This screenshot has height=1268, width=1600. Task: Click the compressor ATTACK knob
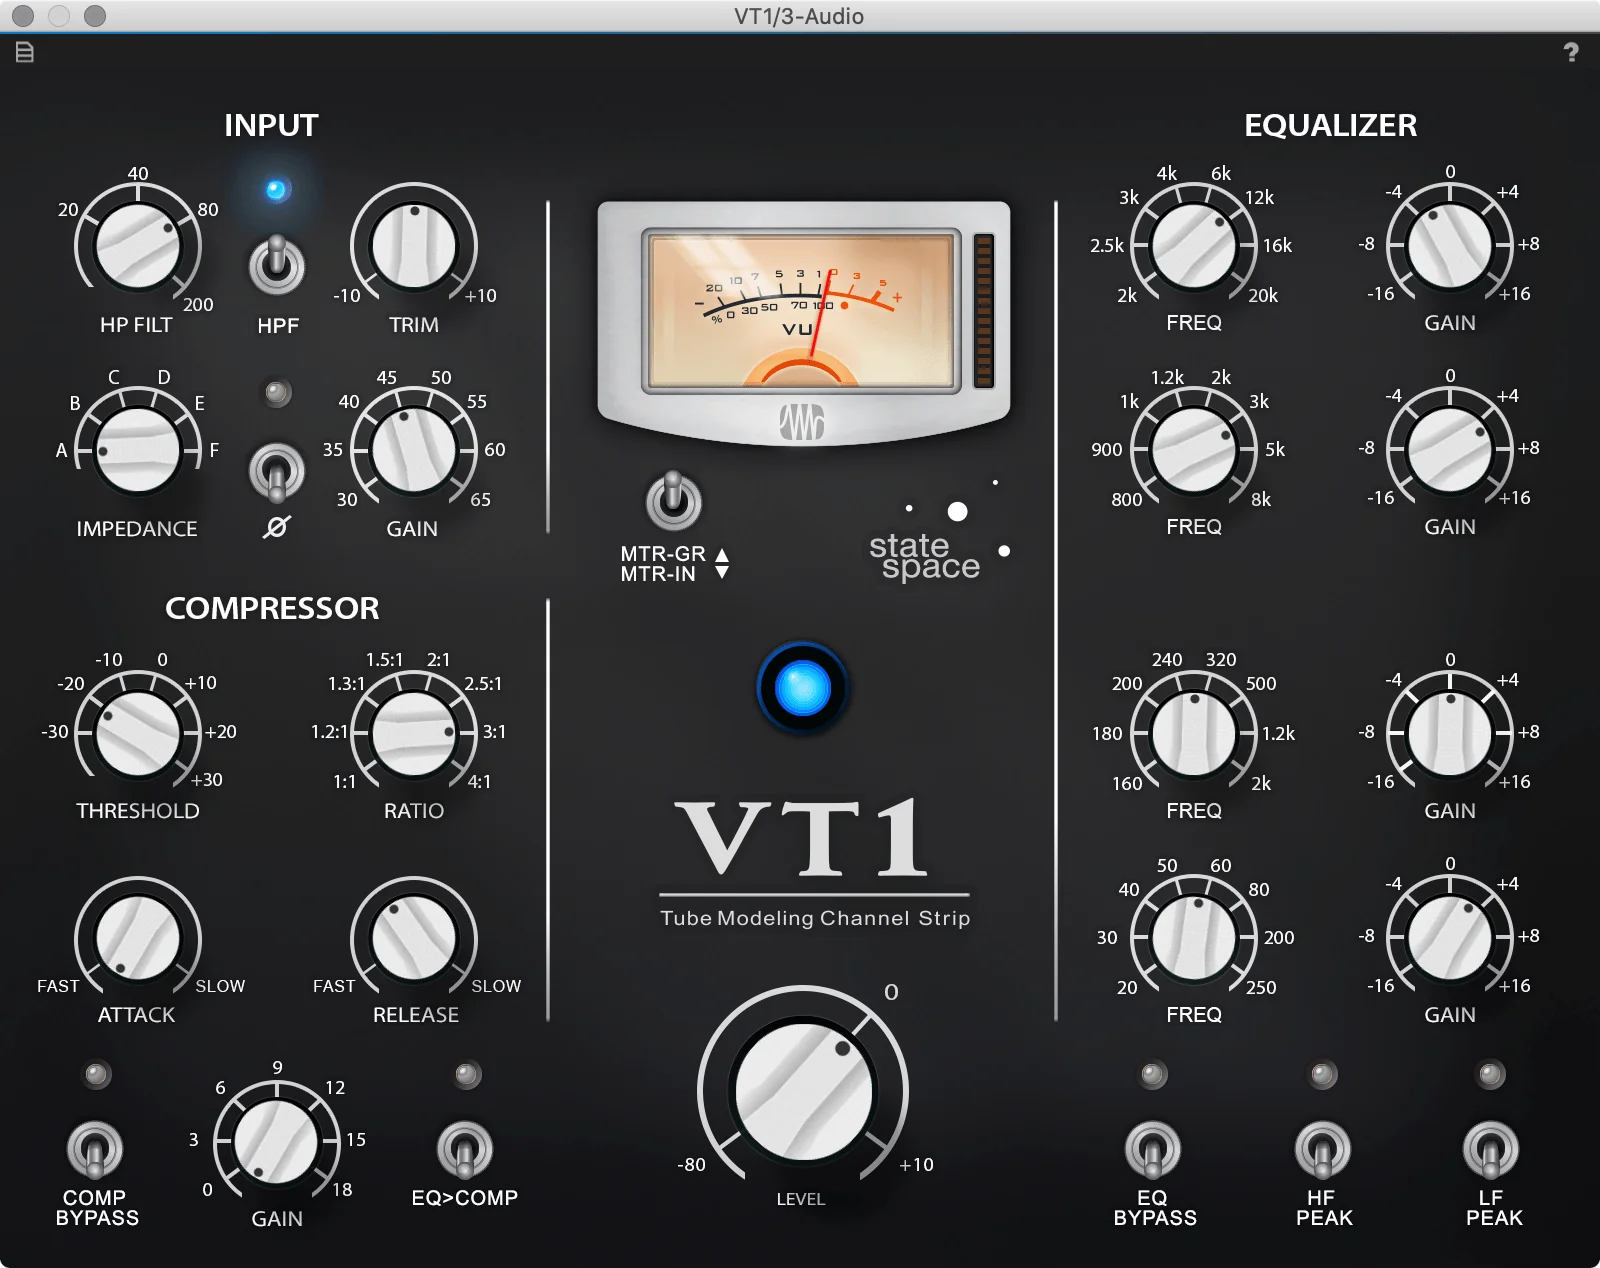tap(138, 938)
